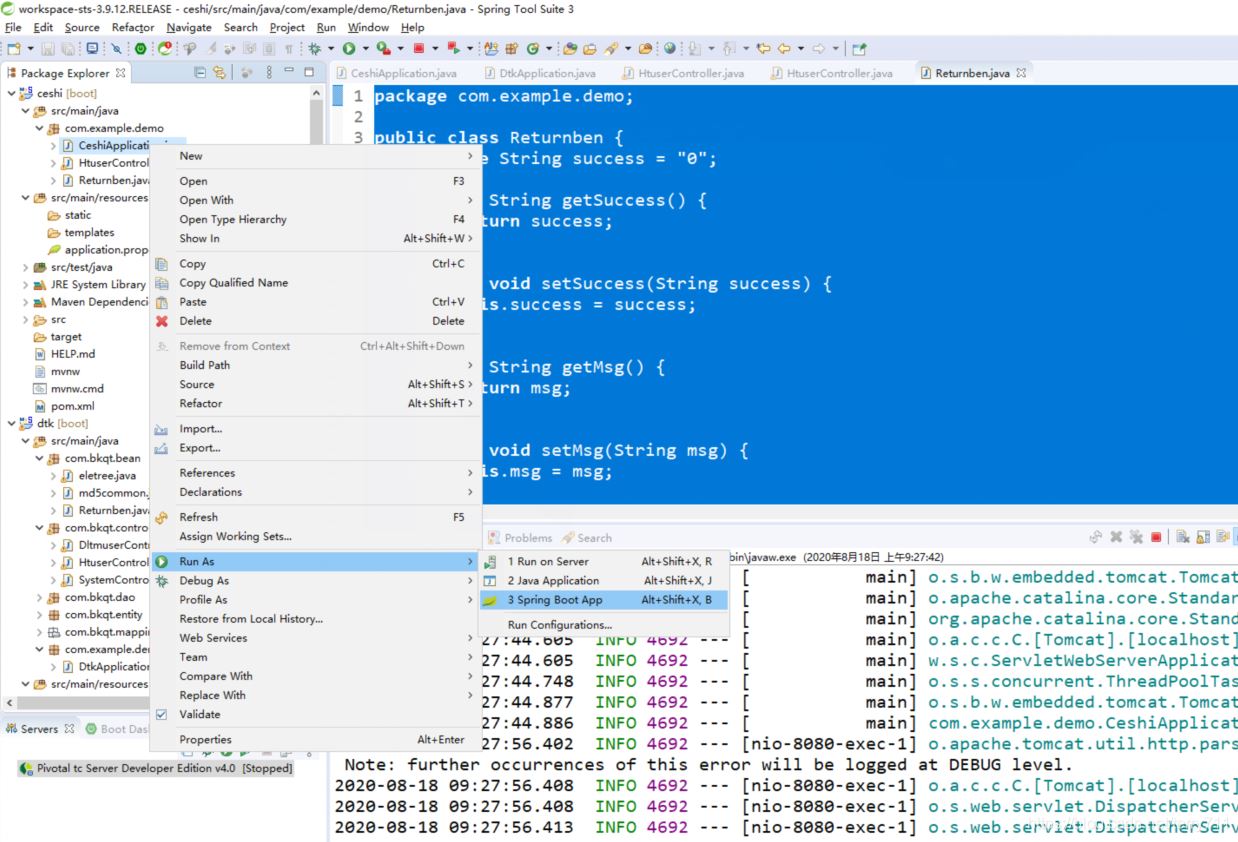Click the Debug bug icon in toolbar

pyautogui.click(x=315, y=48)
